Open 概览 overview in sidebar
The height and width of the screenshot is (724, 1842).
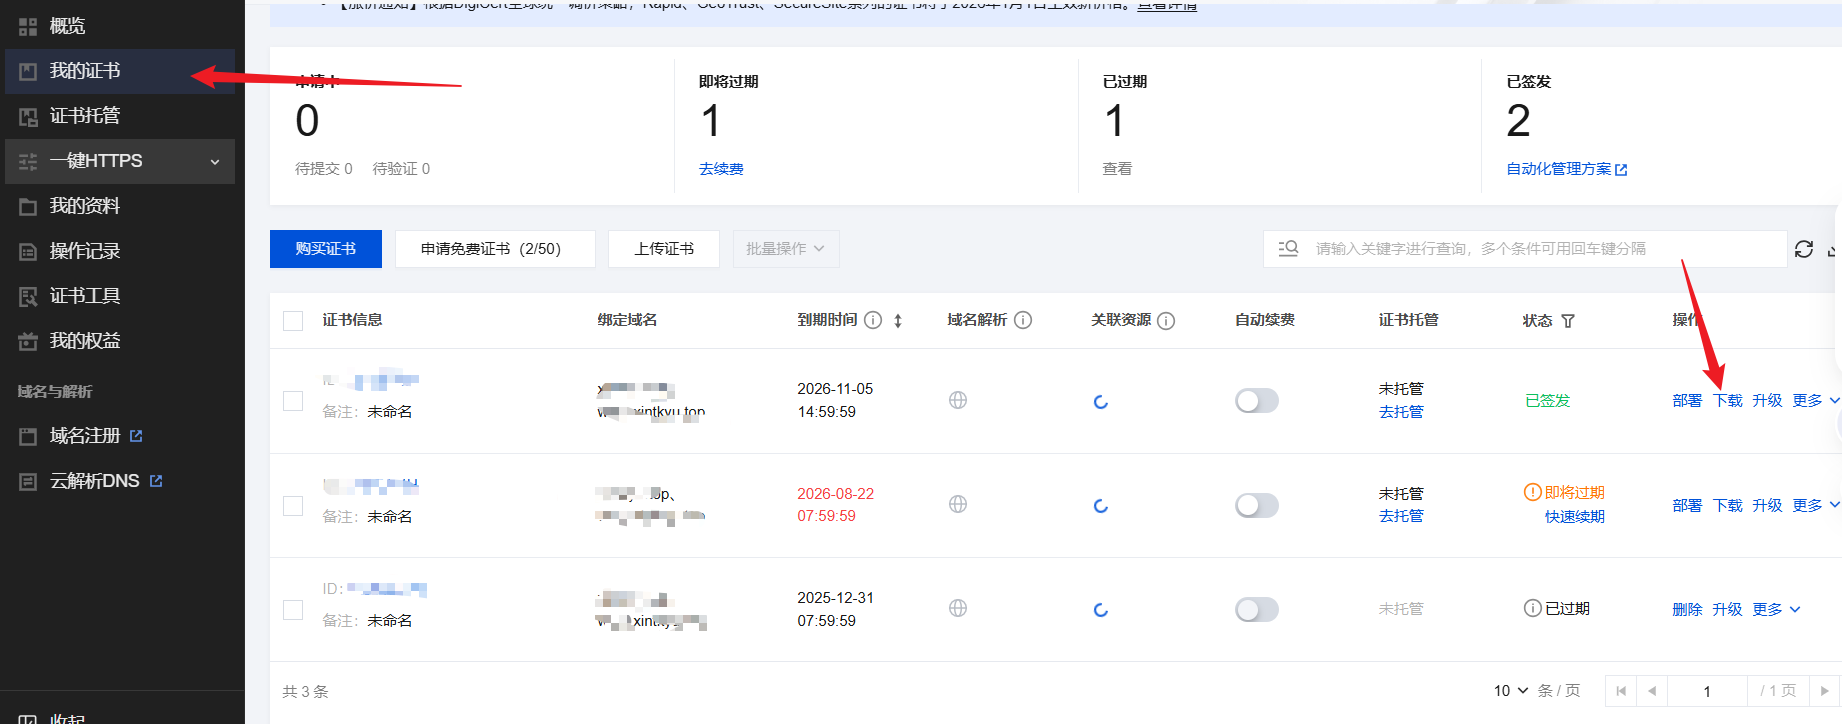(67, 26)
